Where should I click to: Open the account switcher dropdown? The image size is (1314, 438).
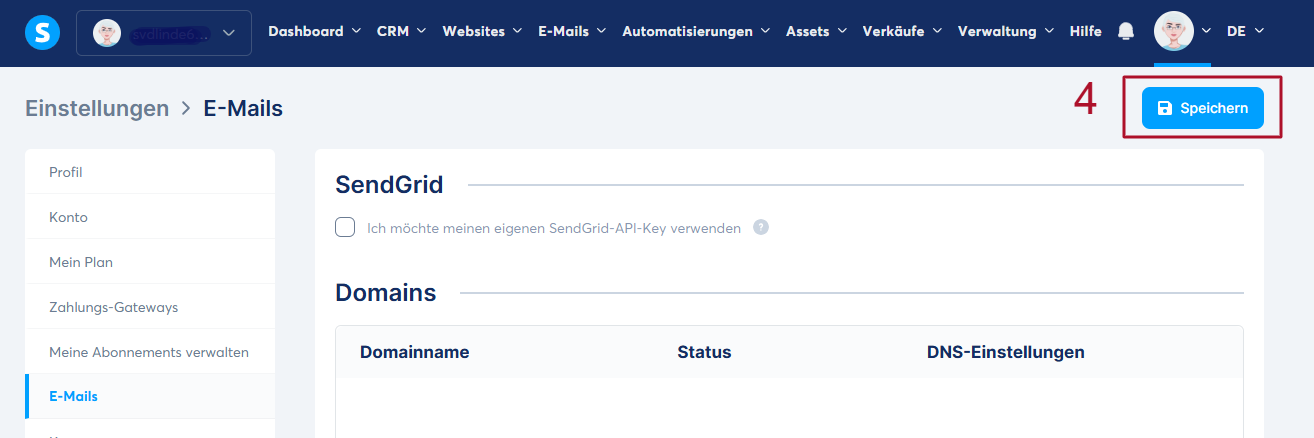[164, 33]
